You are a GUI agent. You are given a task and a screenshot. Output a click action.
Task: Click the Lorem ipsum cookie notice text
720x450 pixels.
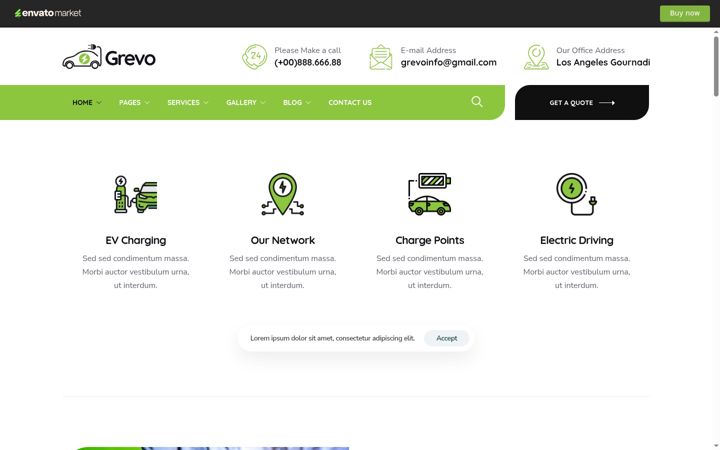pos(332,338)
